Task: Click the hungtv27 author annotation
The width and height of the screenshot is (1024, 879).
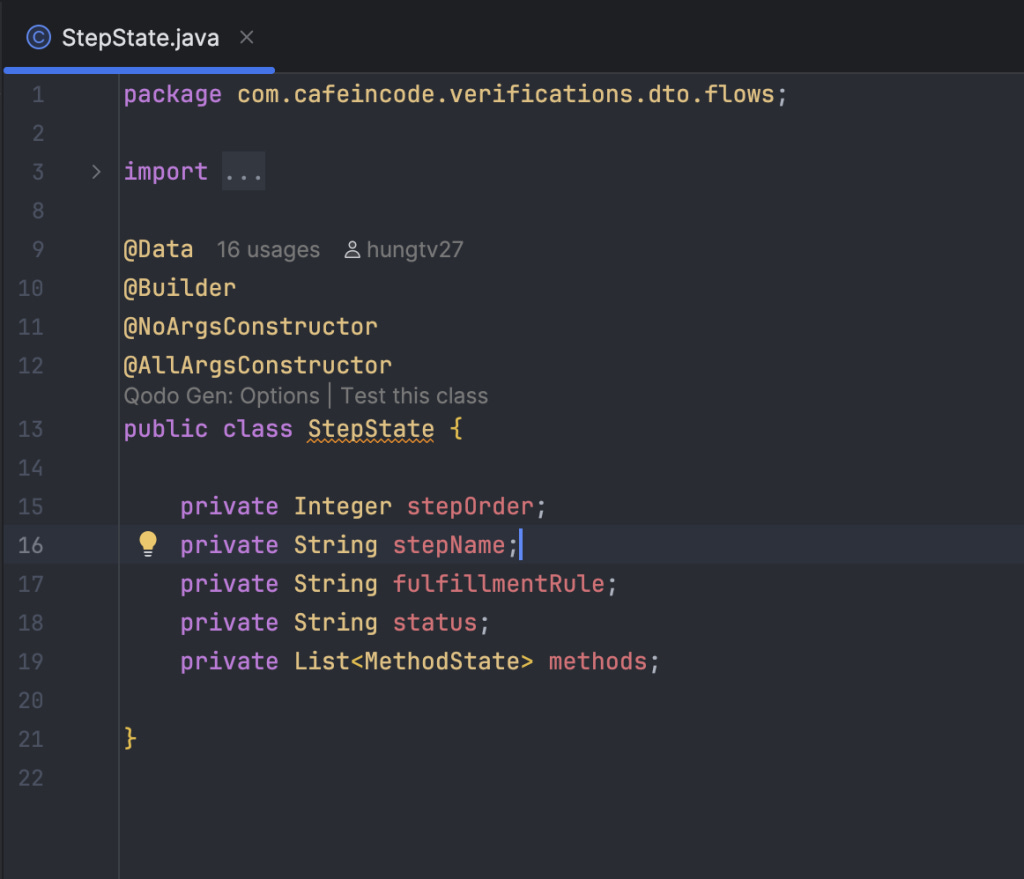Action: tap(415, 249)
